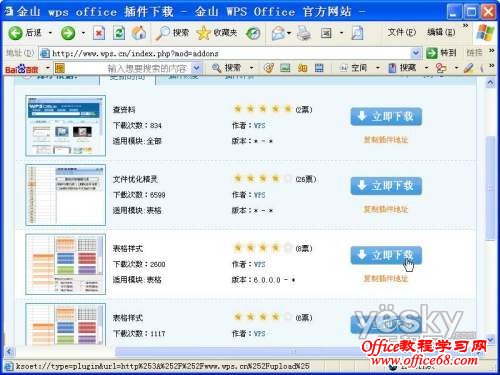Download the 查资料 plugin via 立即下载
500x375 pixels.
click(386, 117)
